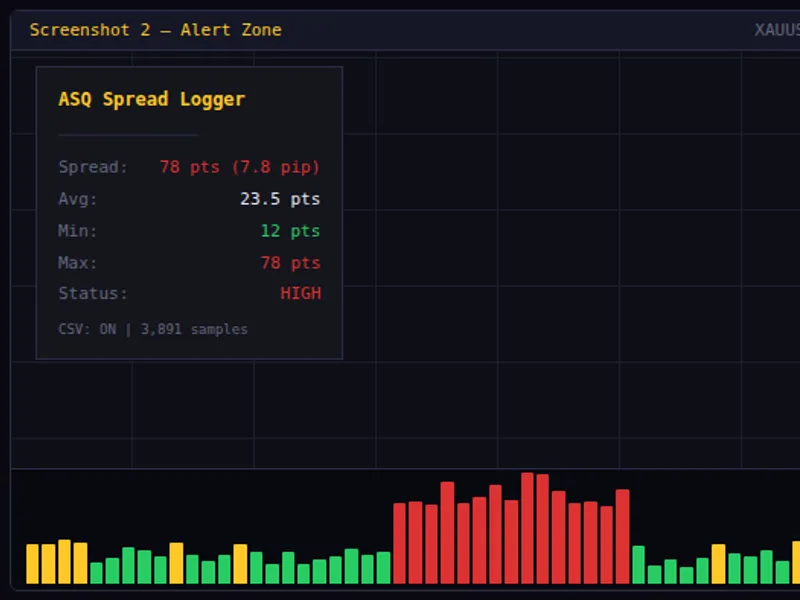This screenshot has height=600, width=800.
Task: Click the 'Min:' label
Action: [x=78, y=231]
